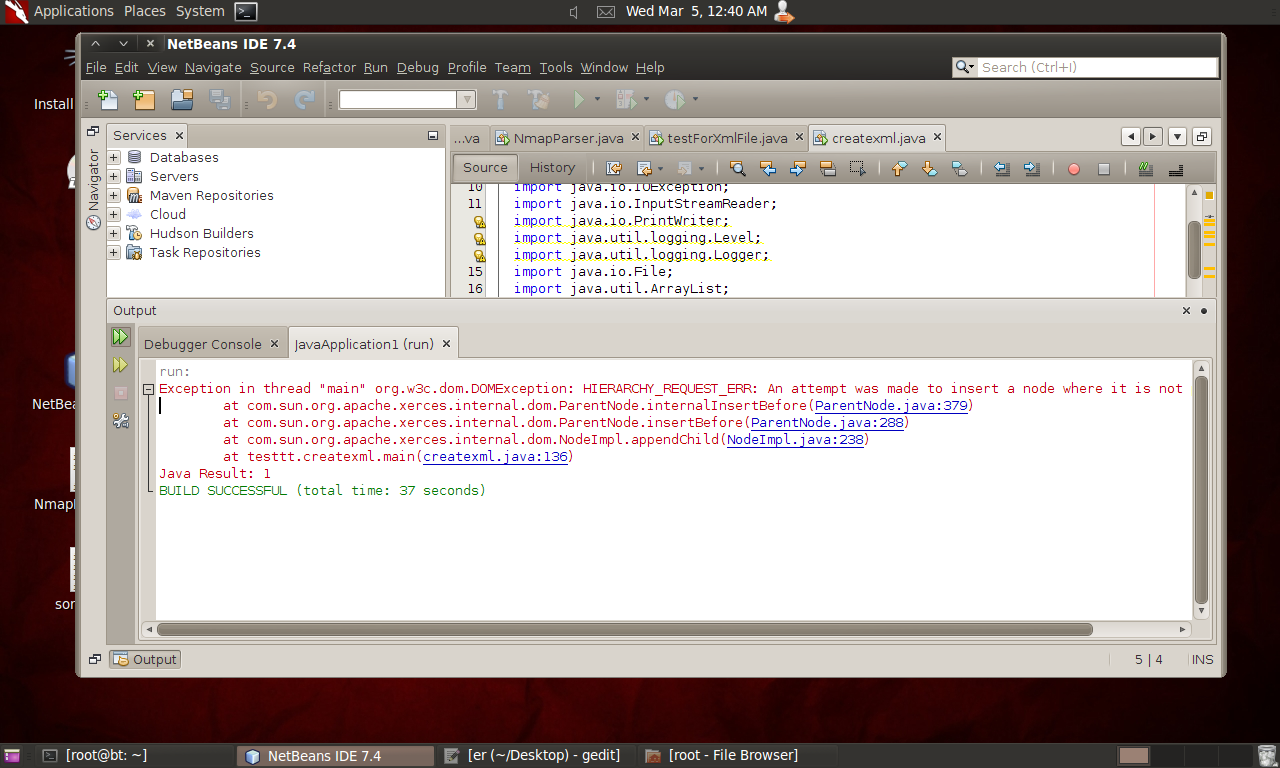Click the terminal launcher in top panel
The image size is (1280, 768).
[x=246, y=12]
